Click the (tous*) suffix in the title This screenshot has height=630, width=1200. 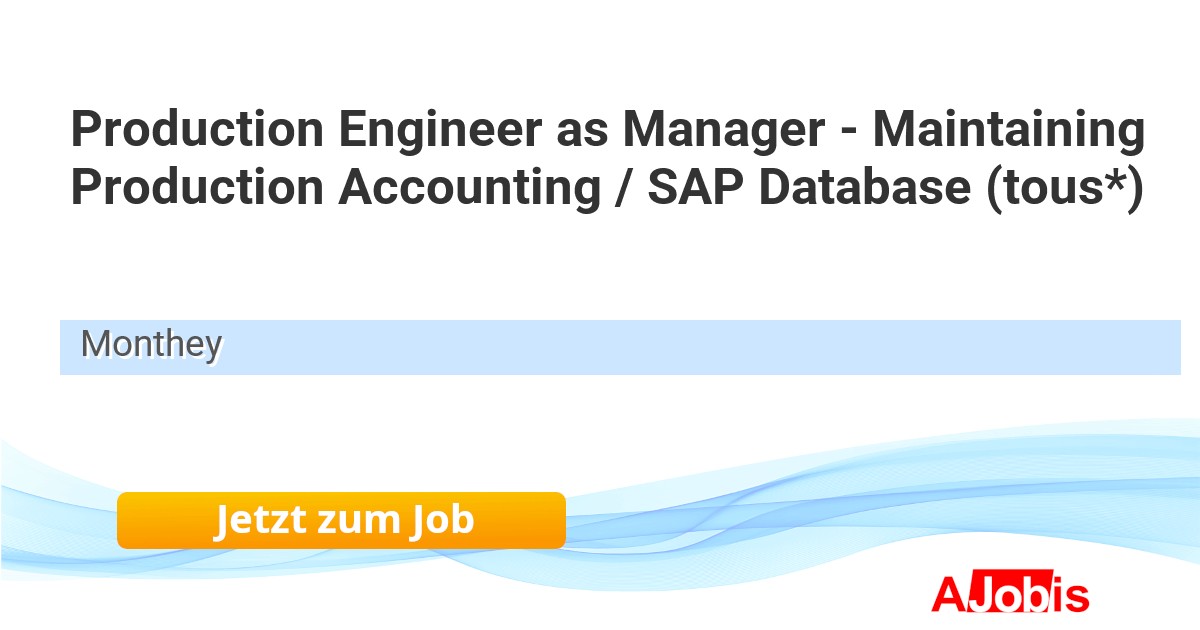(x=1064, y=187)
